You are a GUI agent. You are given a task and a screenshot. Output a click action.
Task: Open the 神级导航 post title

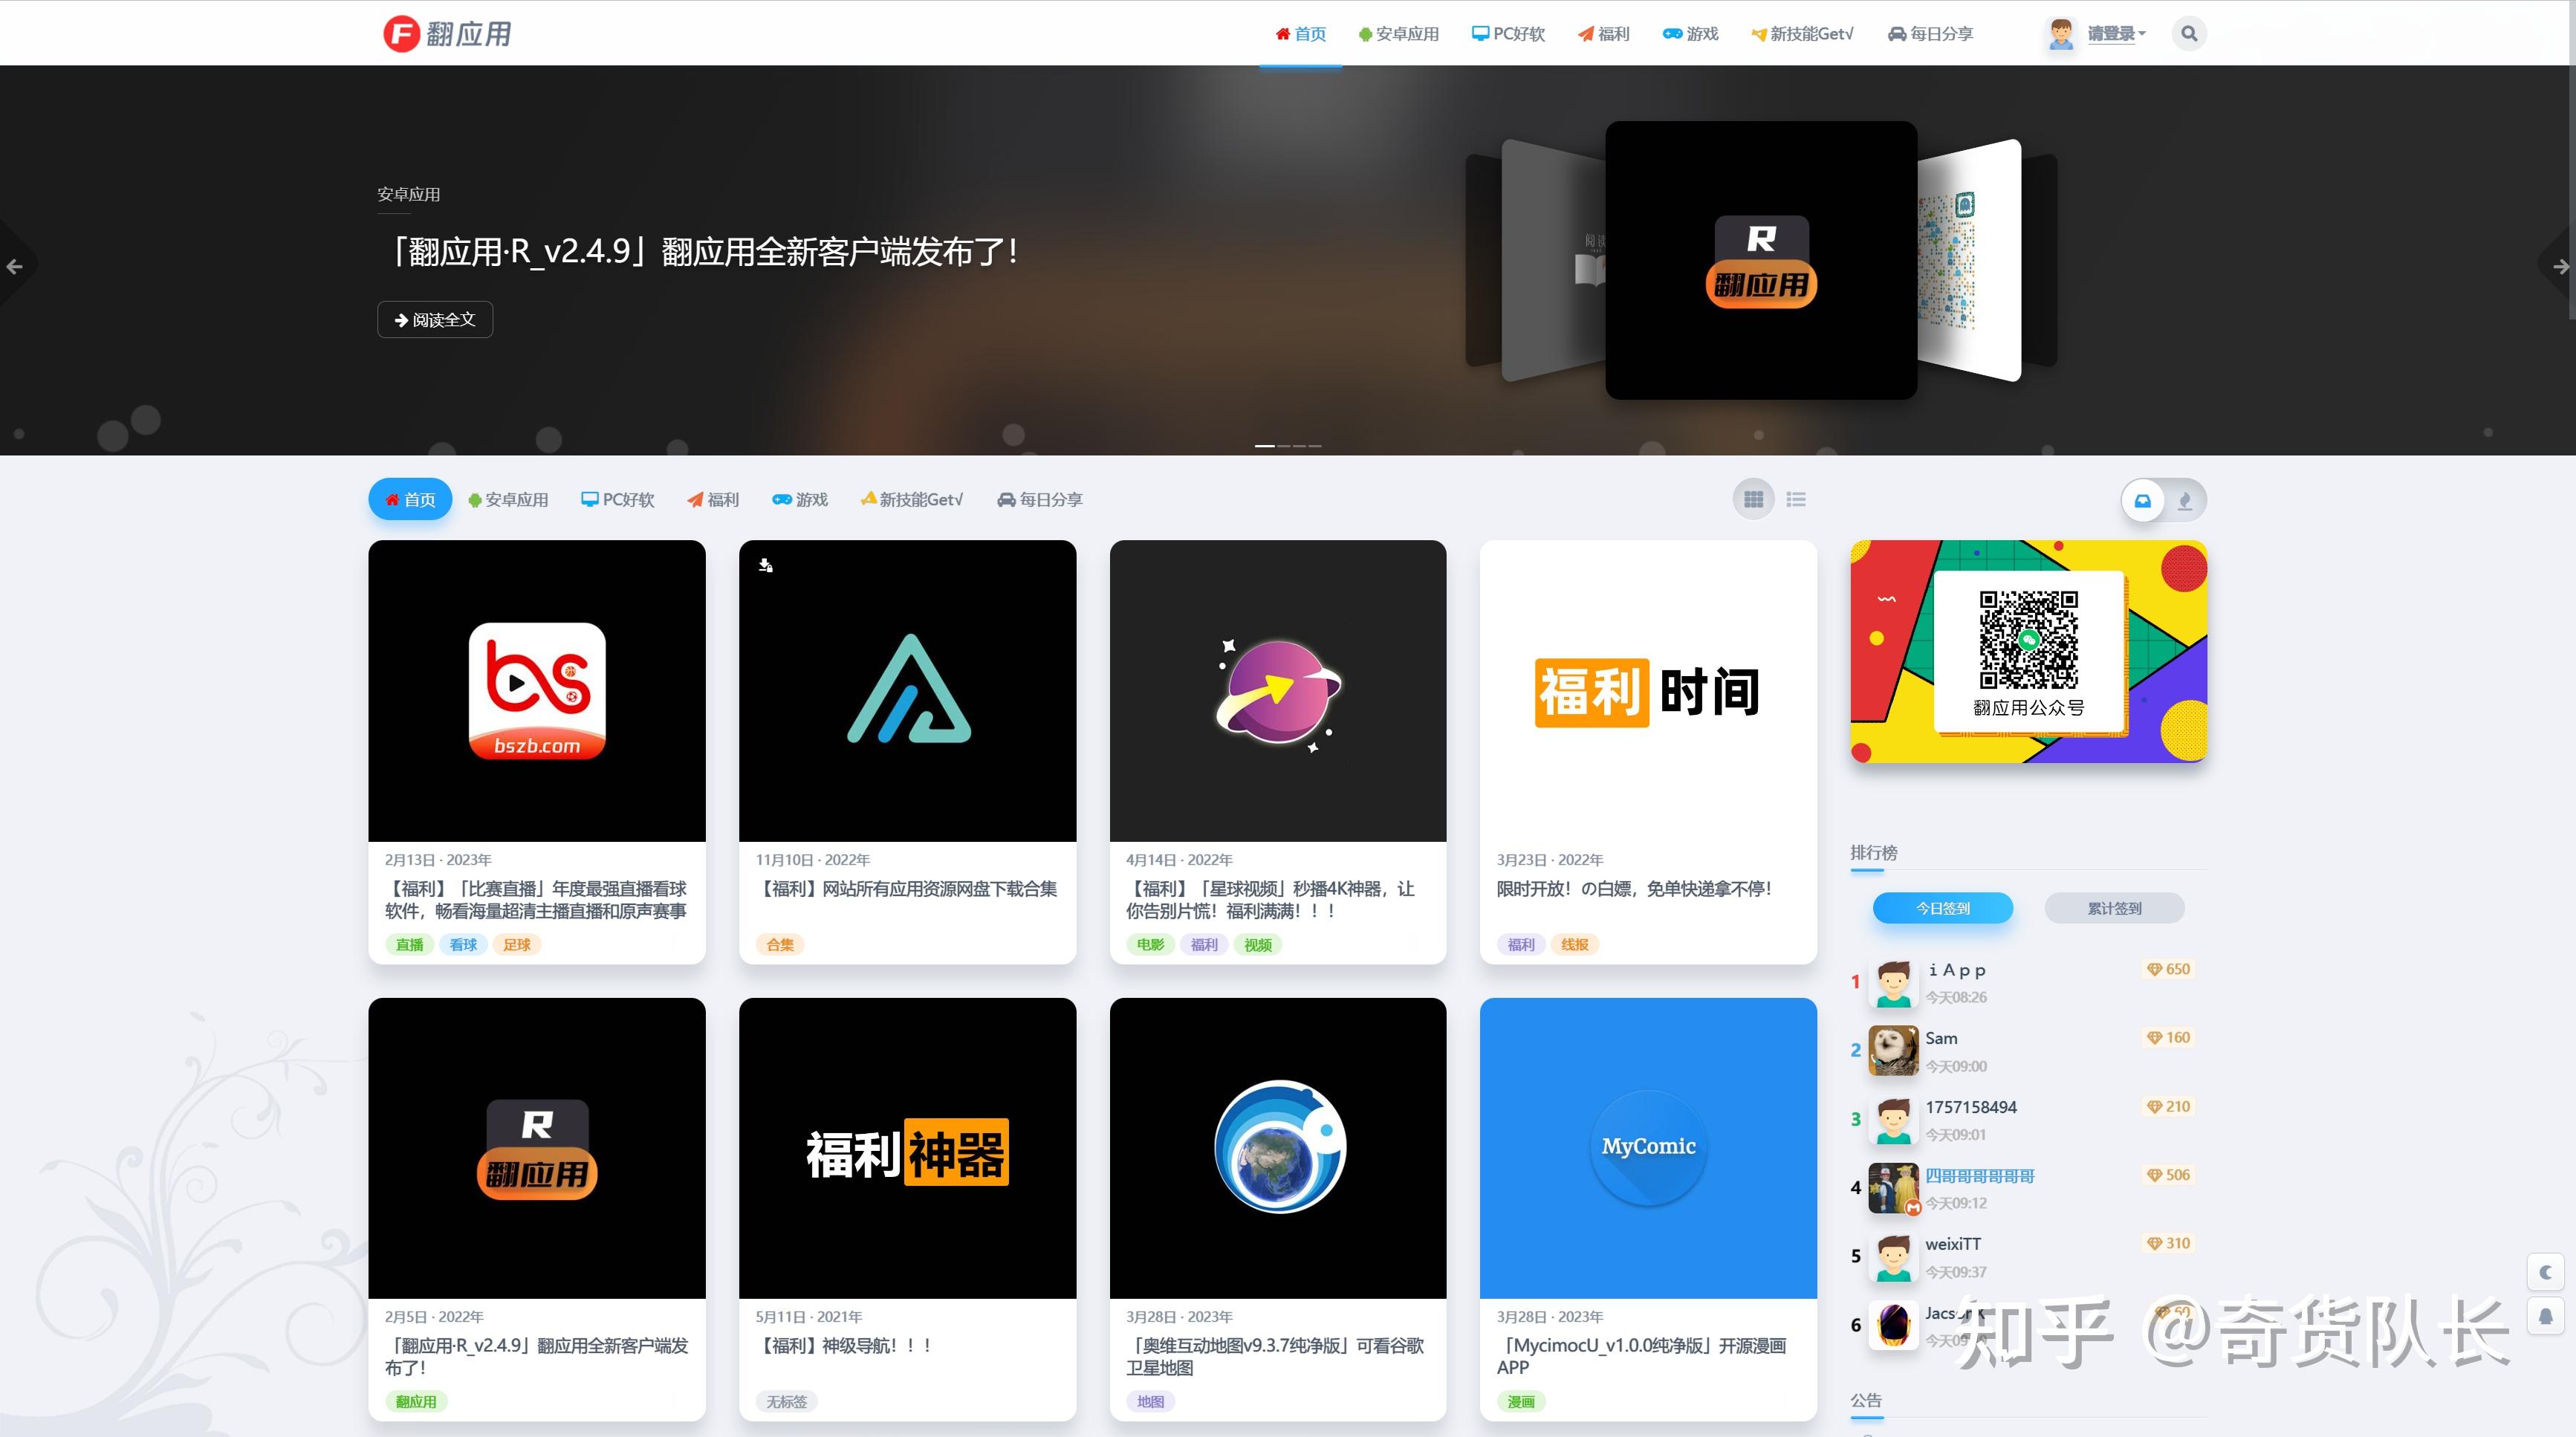pyautogui.click(x=844, y=1346)
